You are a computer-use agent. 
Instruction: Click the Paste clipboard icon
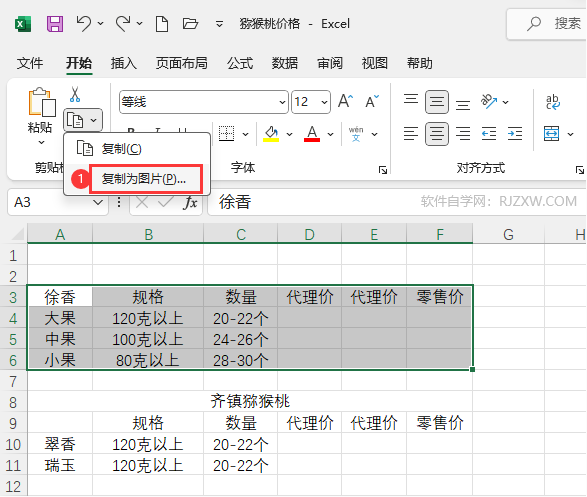42,102
